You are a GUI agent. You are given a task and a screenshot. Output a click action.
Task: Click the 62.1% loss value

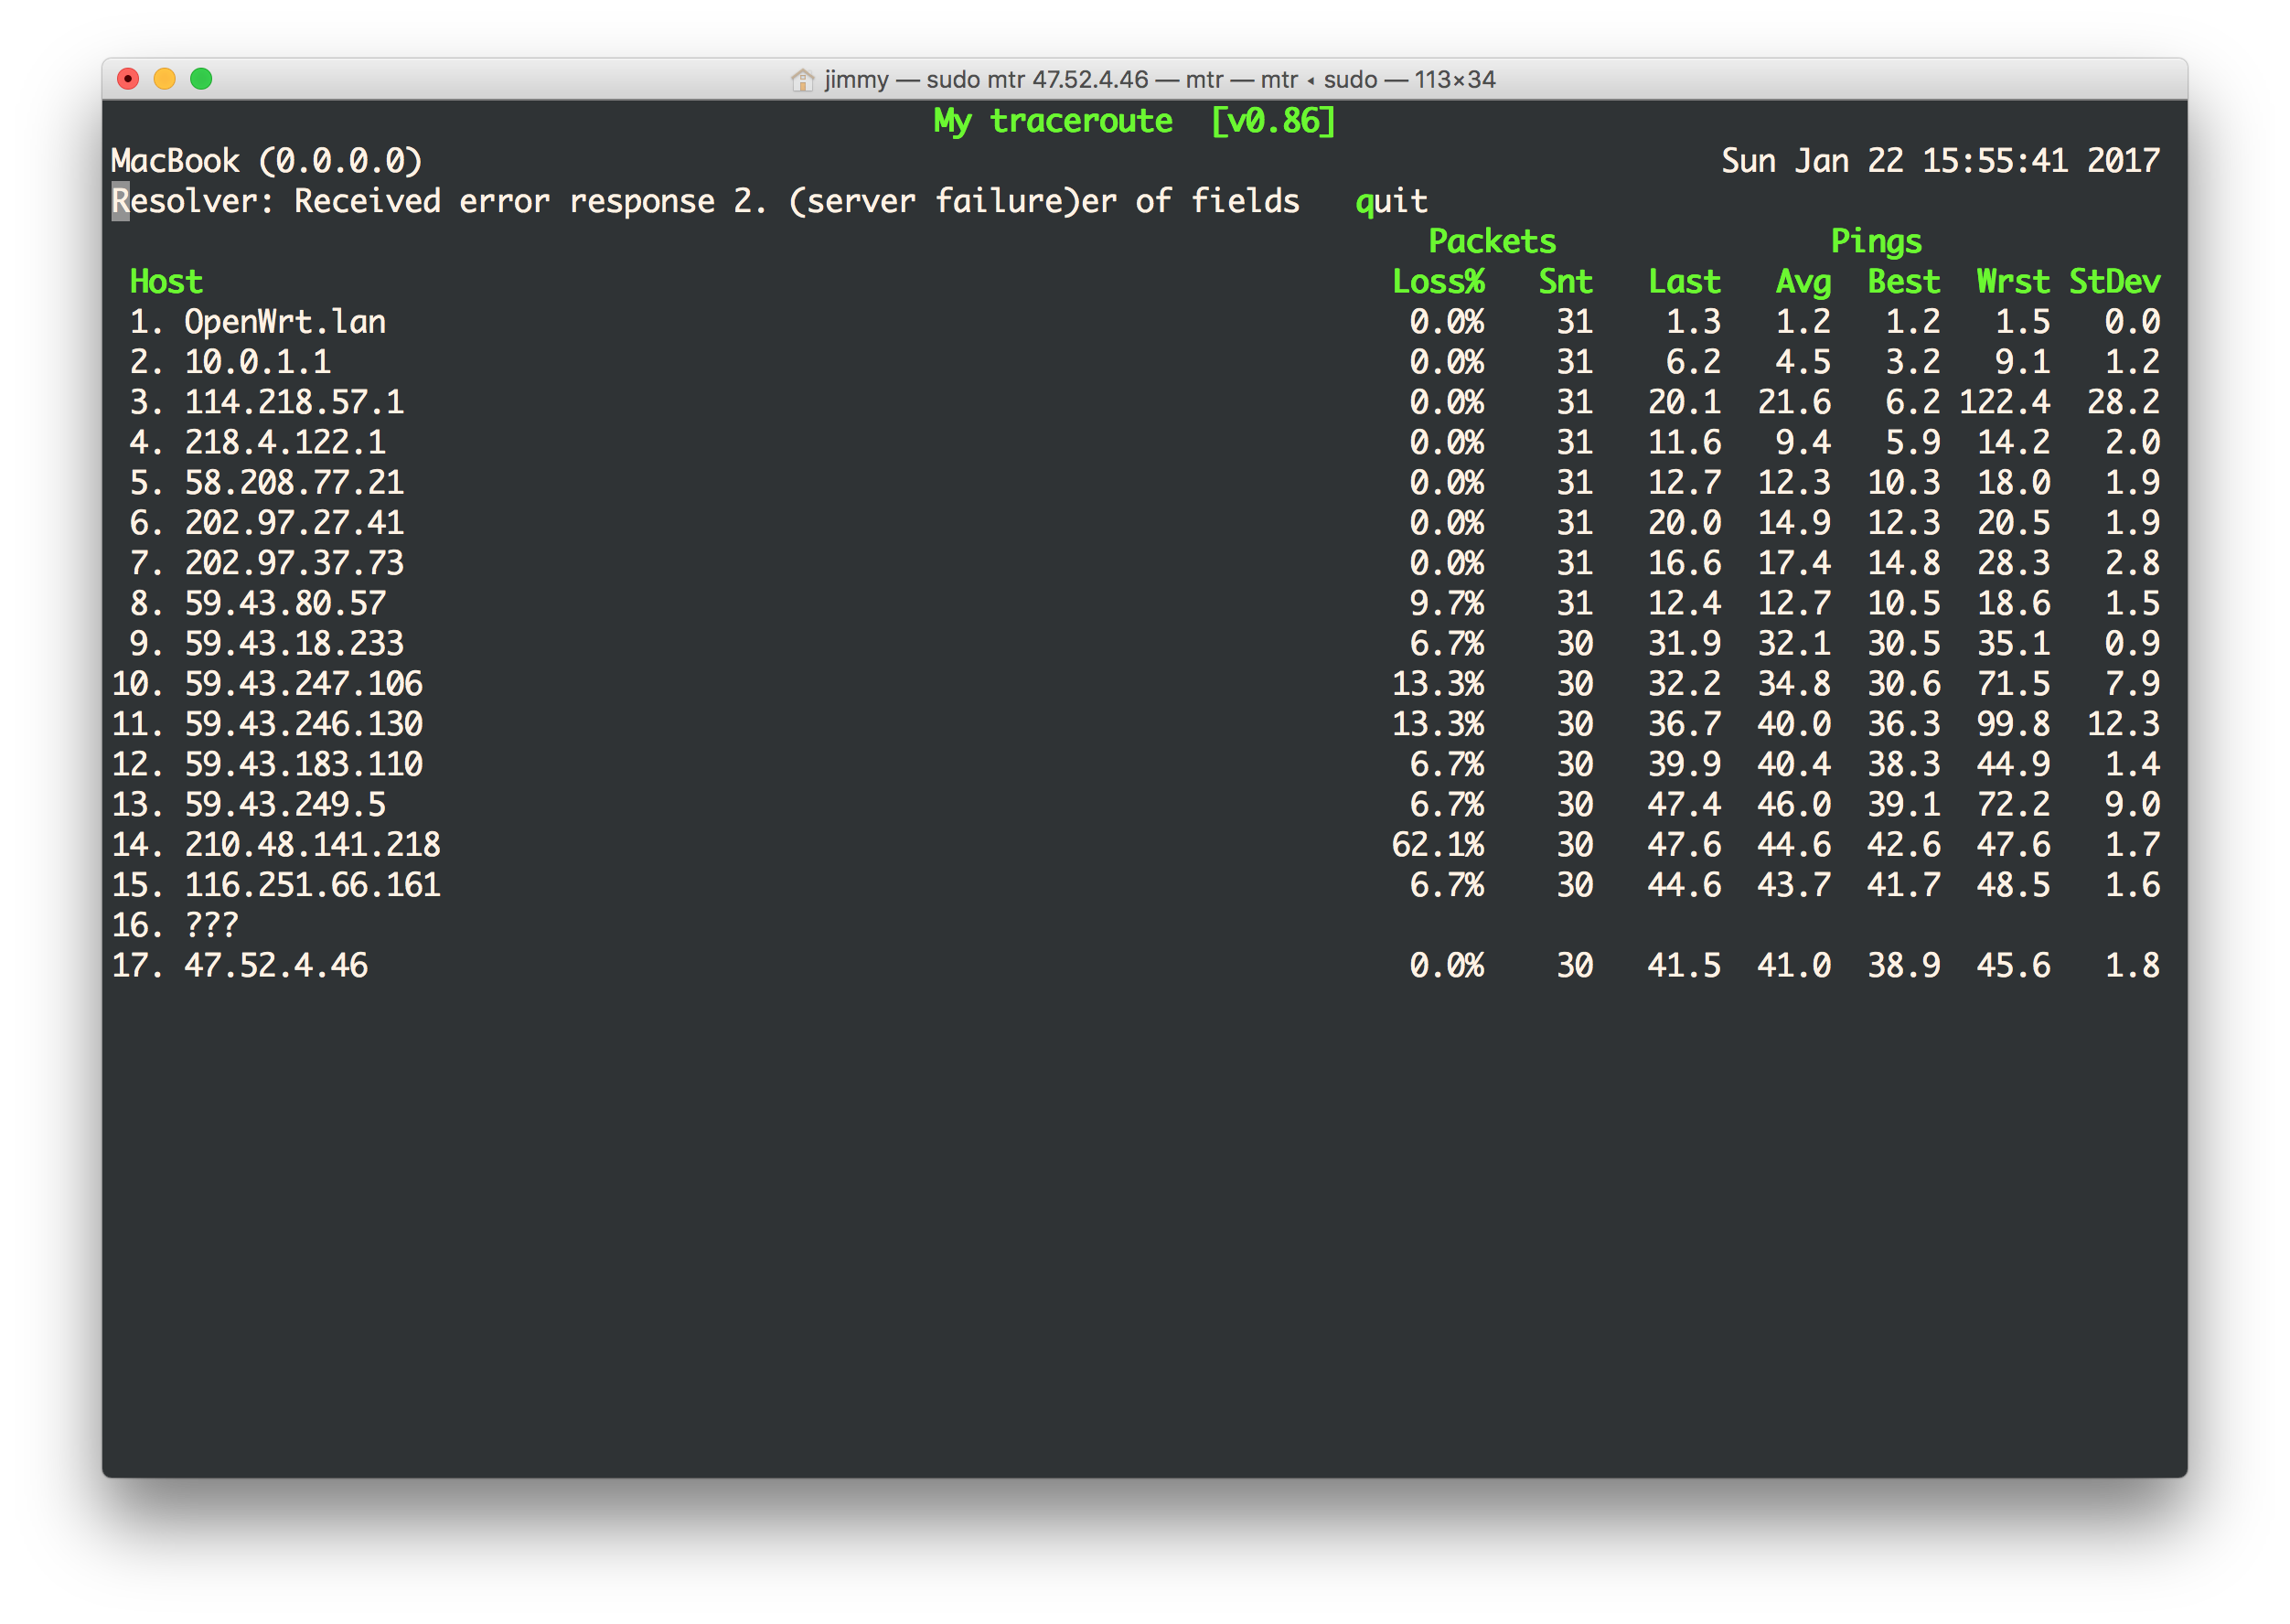click(x=1437, y=845)
